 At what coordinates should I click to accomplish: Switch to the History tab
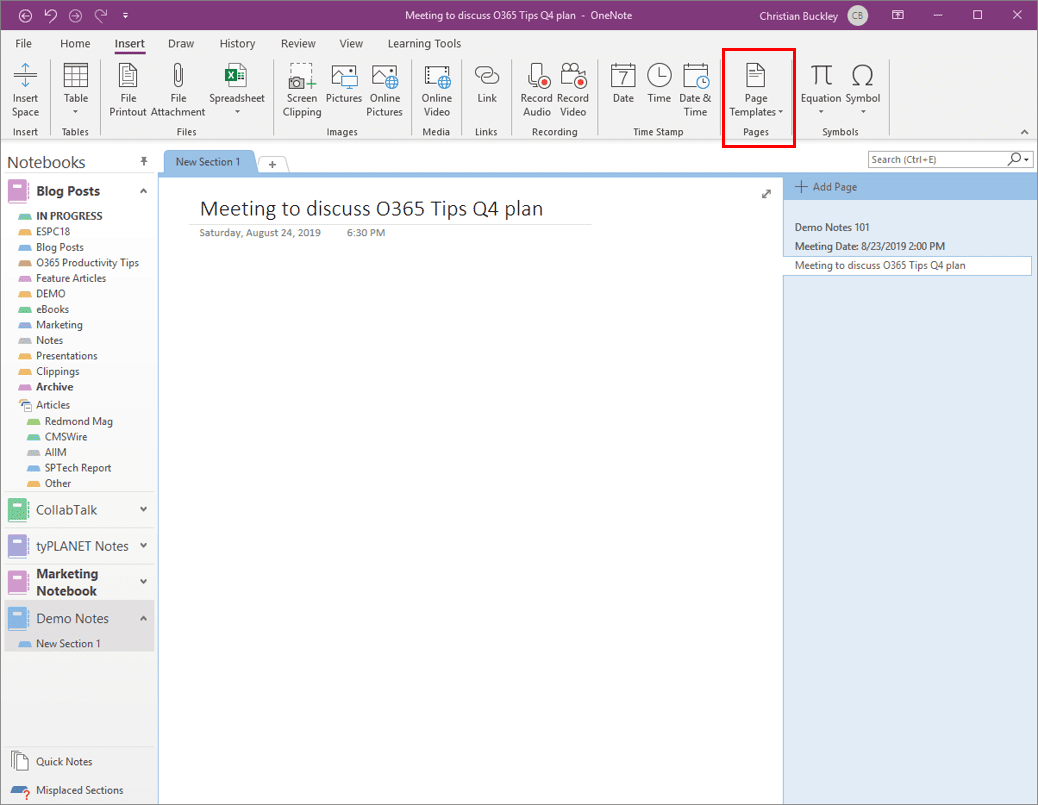[x=237, y=44]
